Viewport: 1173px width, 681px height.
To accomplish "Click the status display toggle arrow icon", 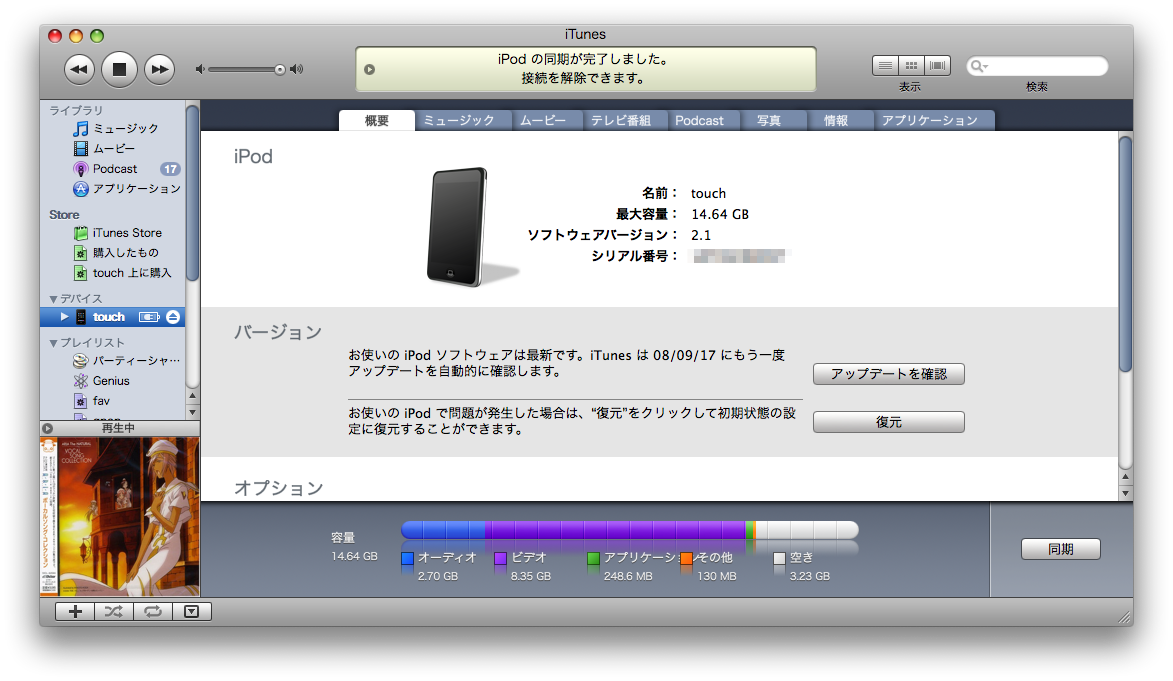I will (x=370, y=70).
